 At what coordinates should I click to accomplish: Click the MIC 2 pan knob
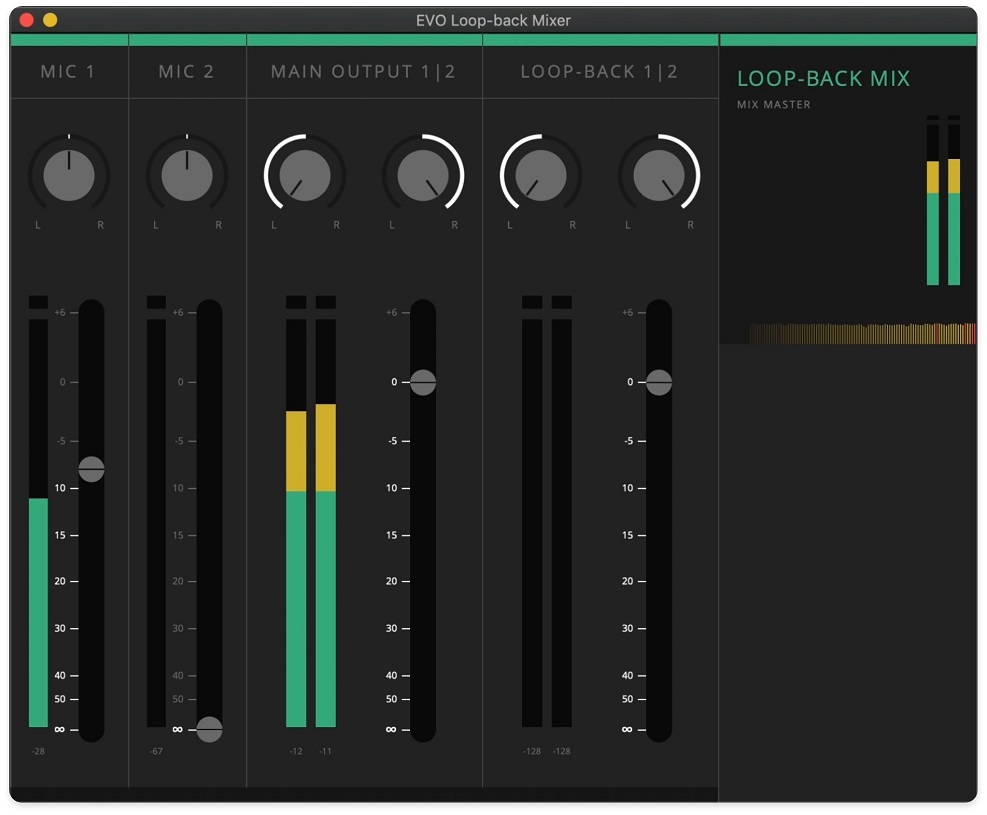tap(187, 176)
